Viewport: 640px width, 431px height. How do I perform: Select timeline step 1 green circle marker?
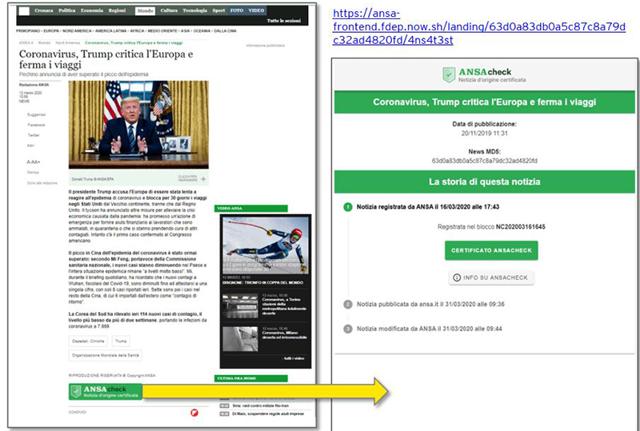pyautogui.click(x=346, y=207)
